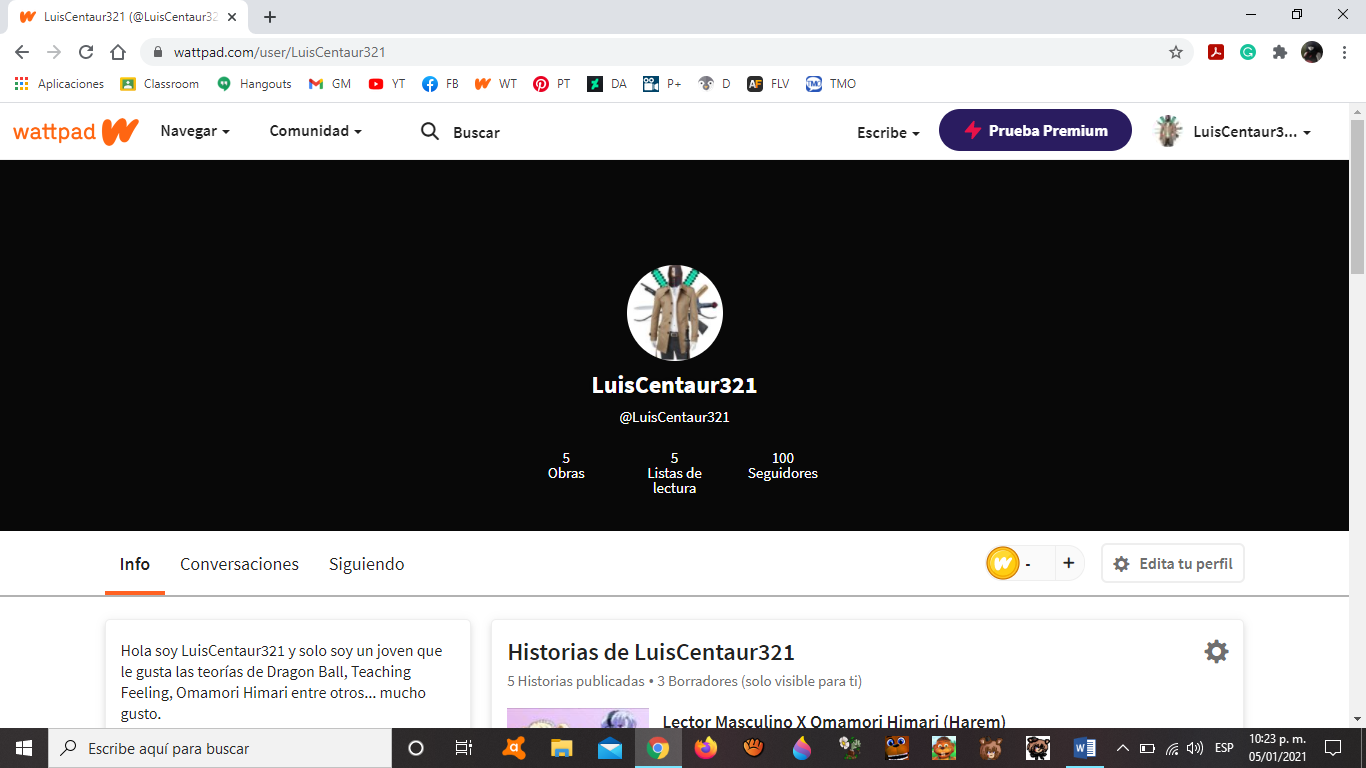Go to the browser home page

click(x=118, y=52)
